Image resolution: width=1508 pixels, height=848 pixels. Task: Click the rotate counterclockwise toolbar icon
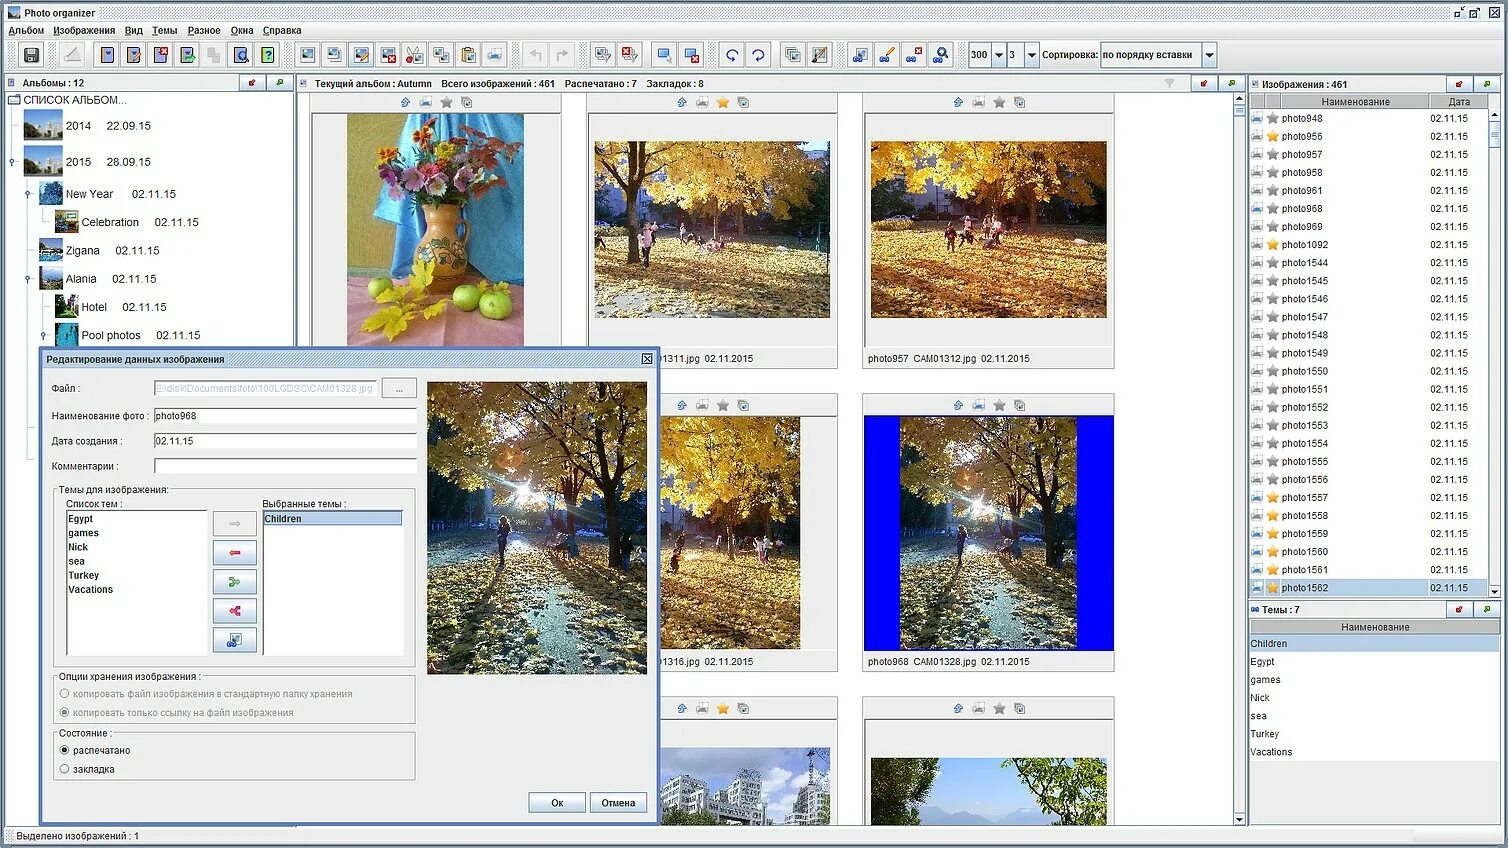pos(732,55)
